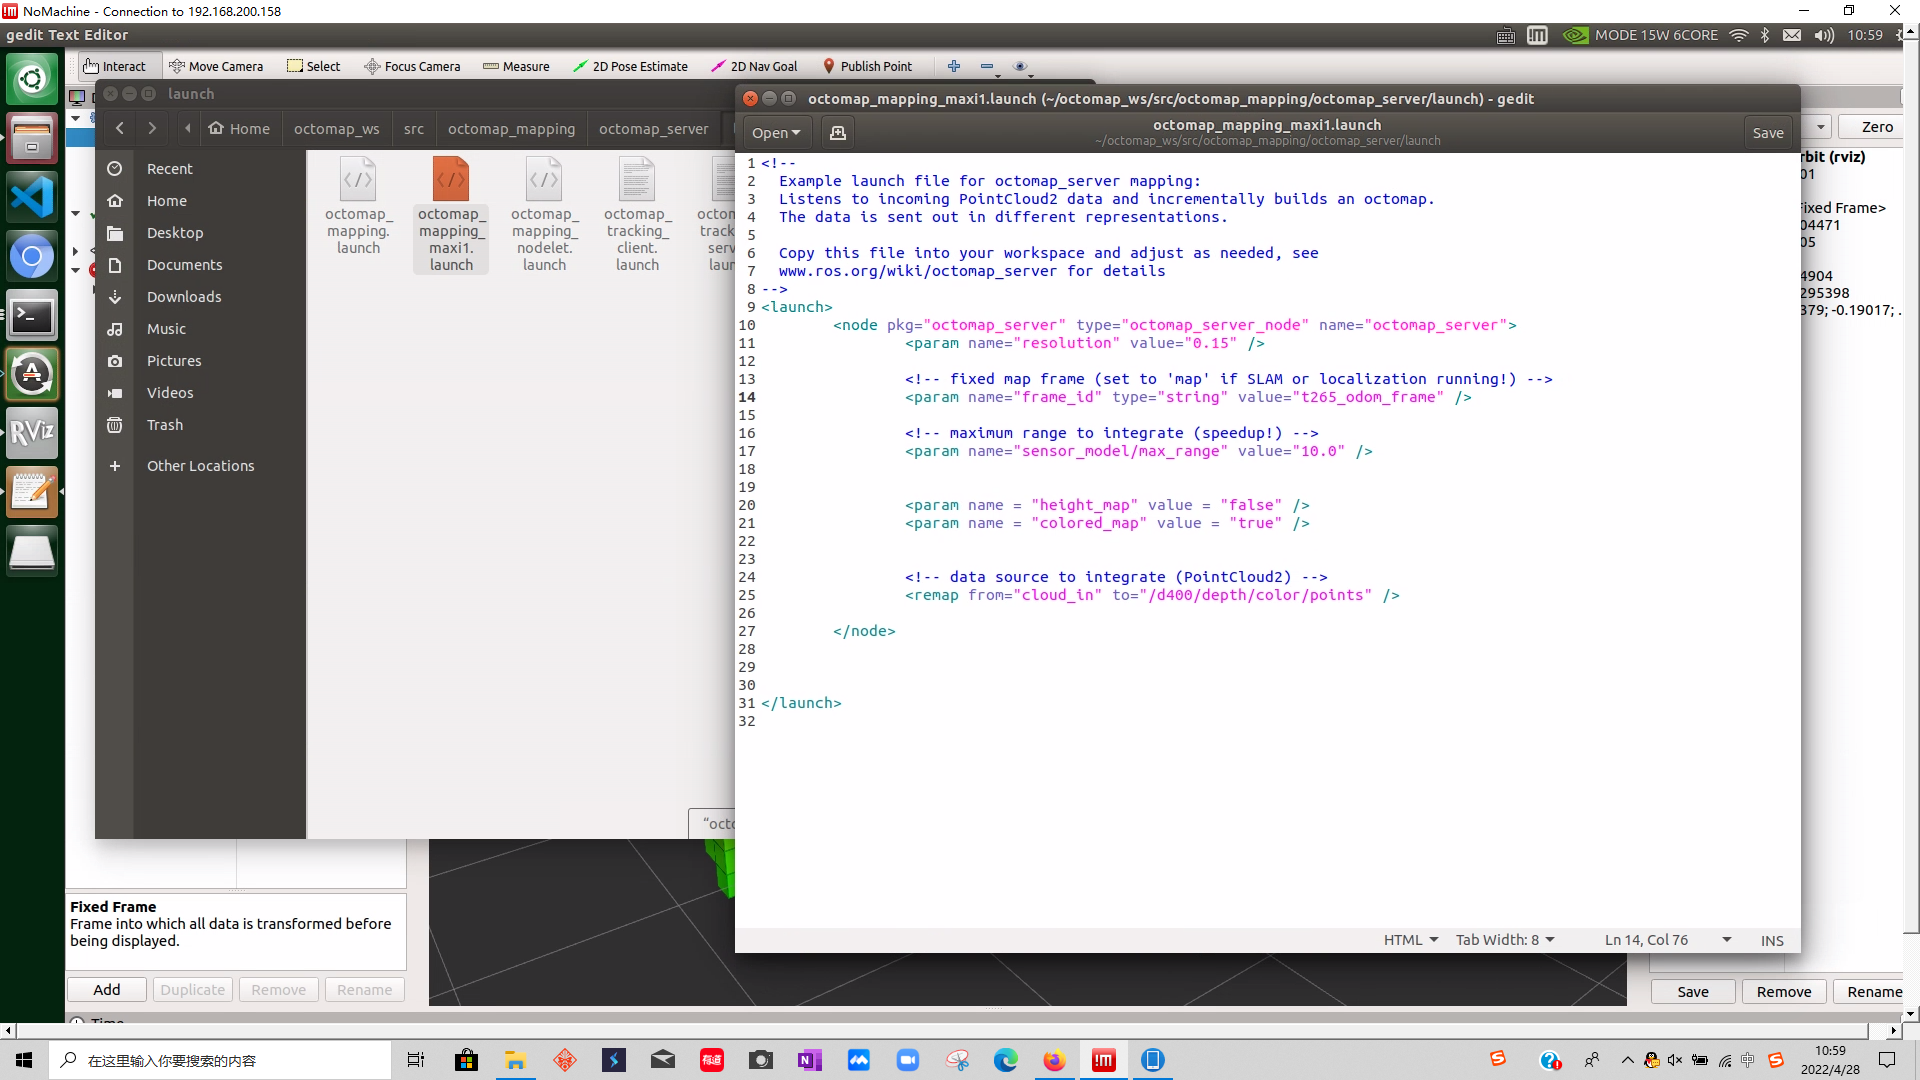Viewport: 1920px width, 1080px height.
Task: Click the 2D Nav Goal tool
Action: point(754,66)
